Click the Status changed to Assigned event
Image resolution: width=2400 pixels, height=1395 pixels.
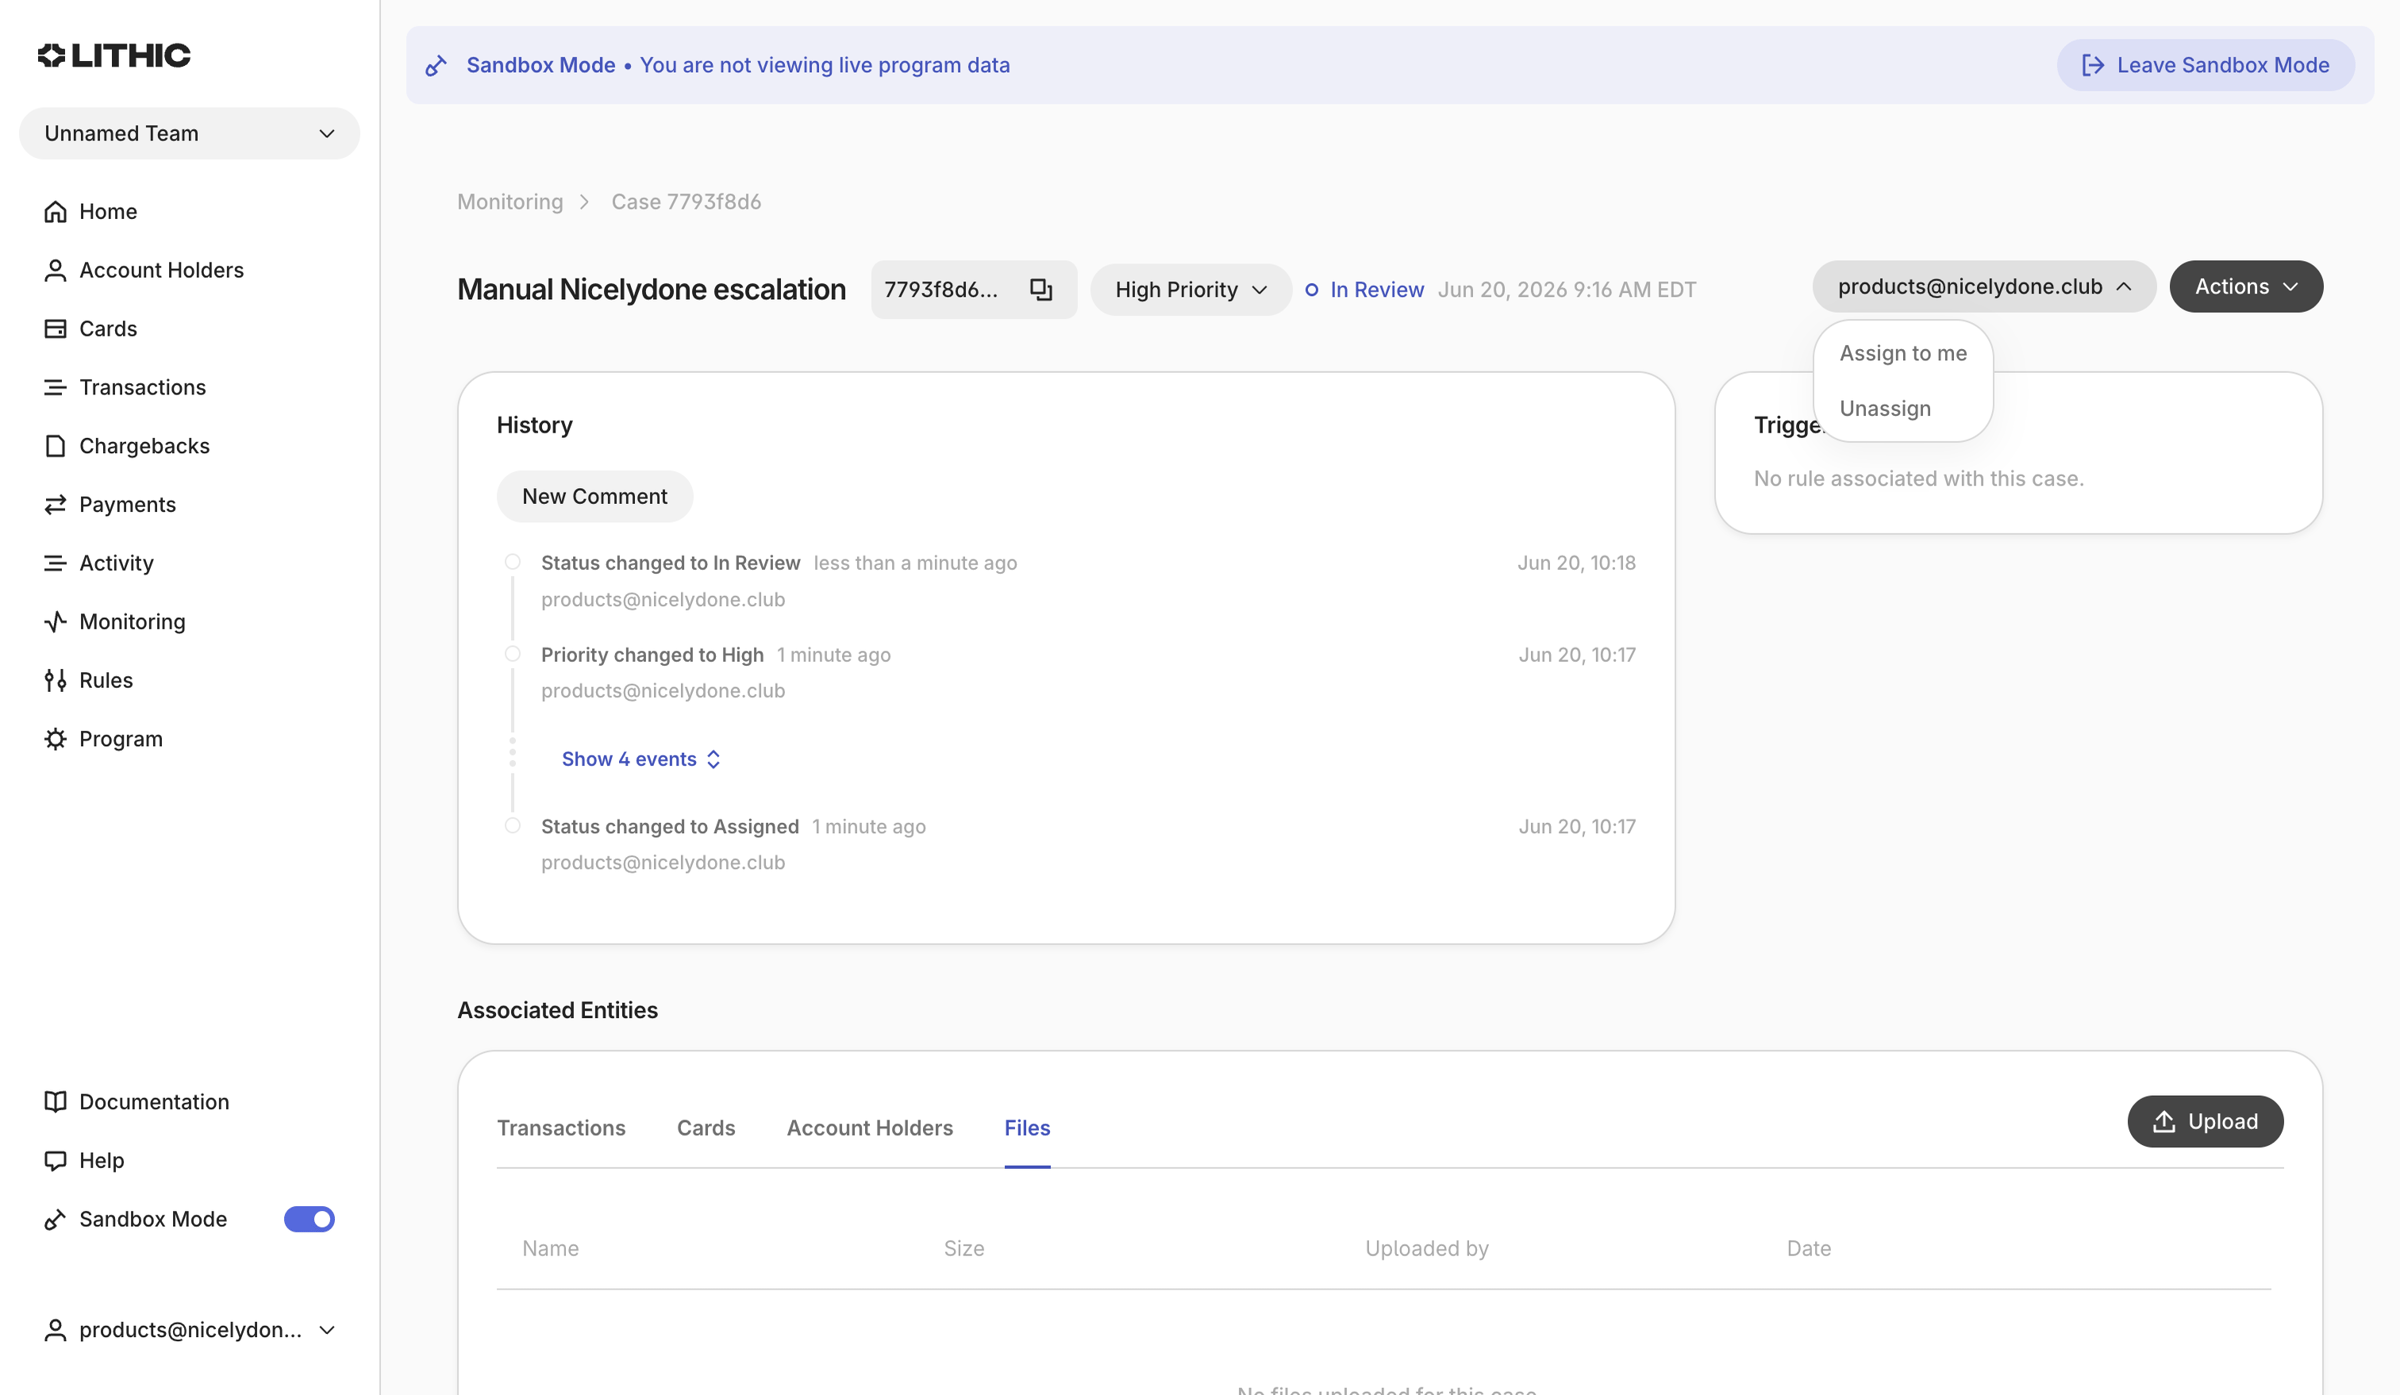click(670, 826)
